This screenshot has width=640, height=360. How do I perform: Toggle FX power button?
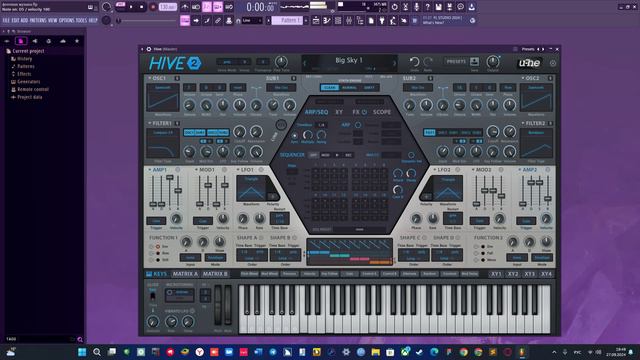[x=364, y=112]
